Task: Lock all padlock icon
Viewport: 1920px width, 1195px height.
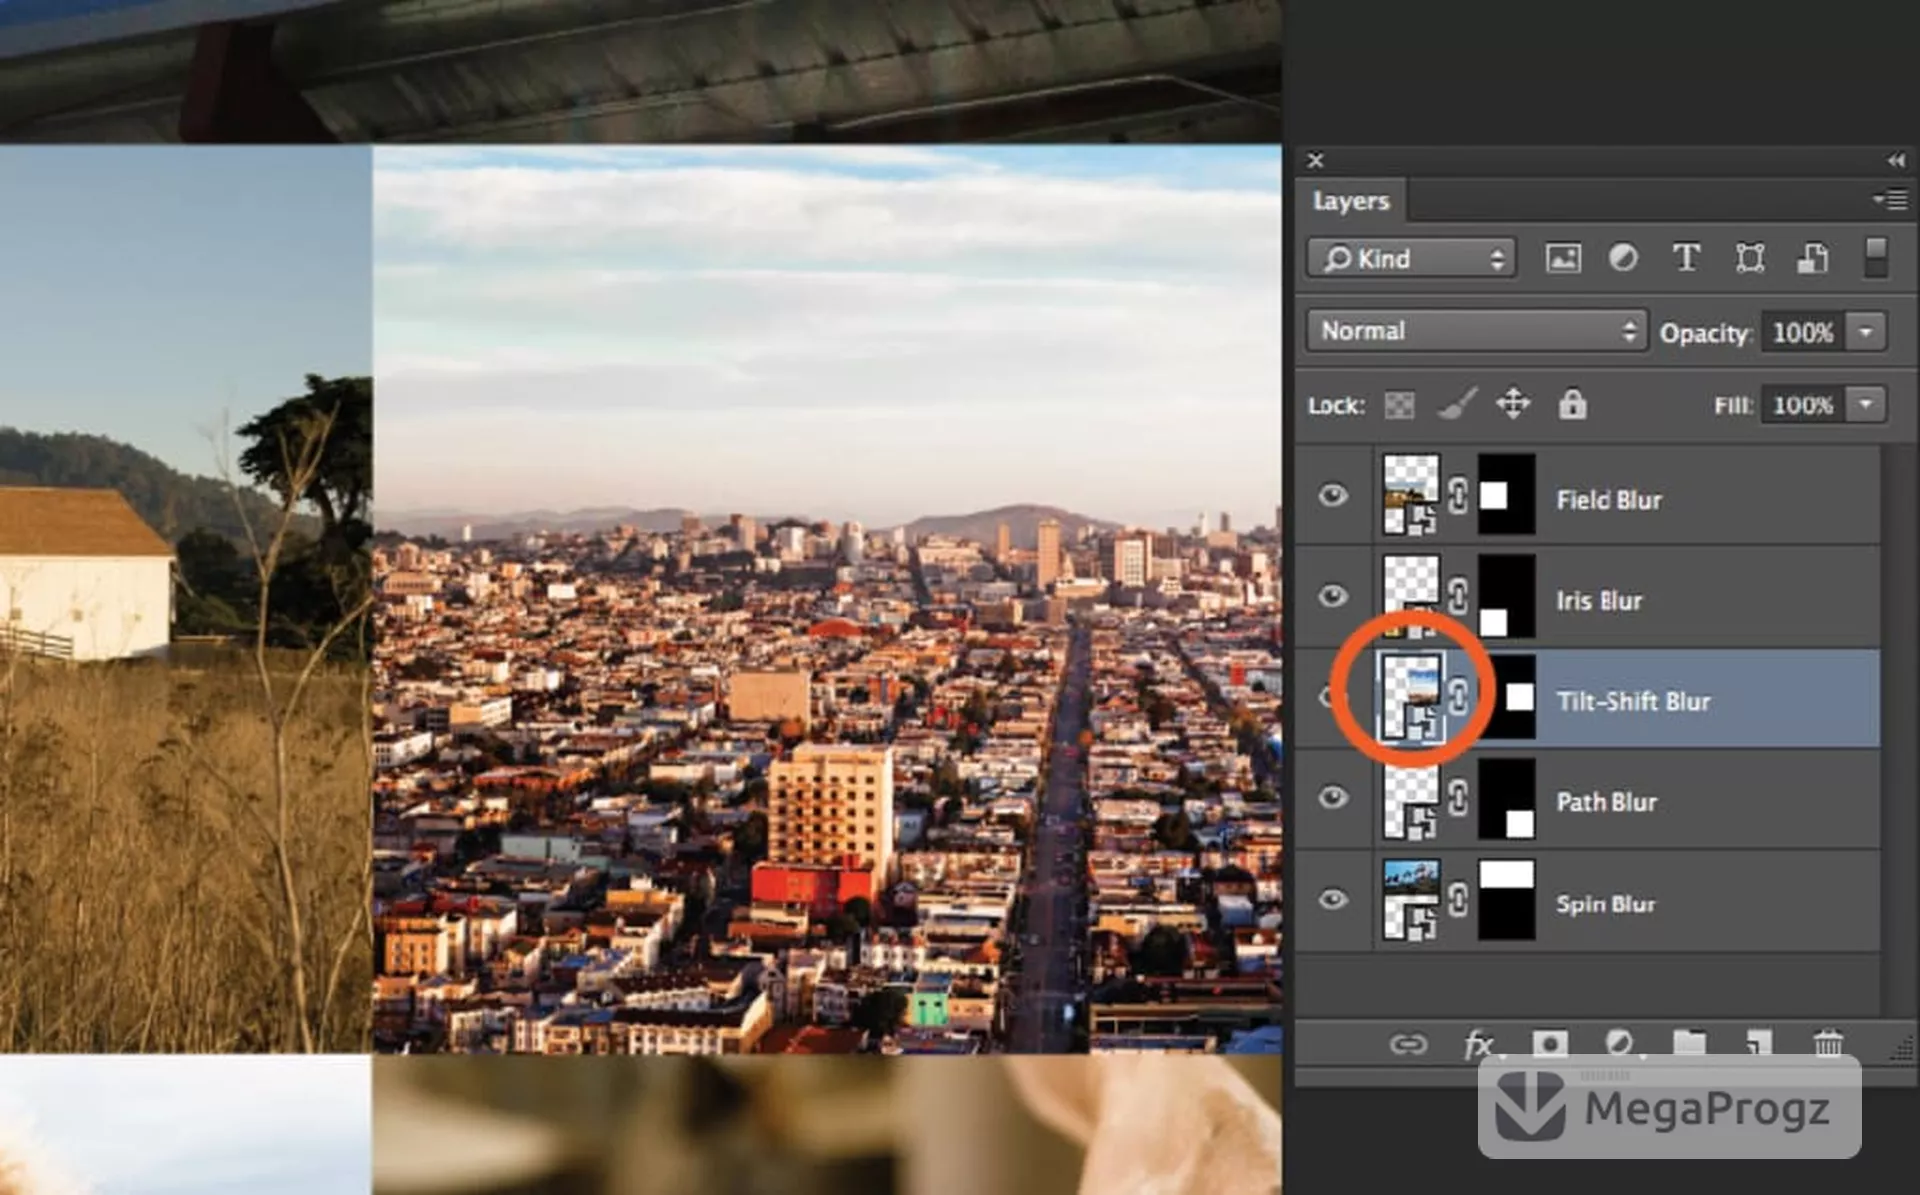Action: click(1572, 404)
